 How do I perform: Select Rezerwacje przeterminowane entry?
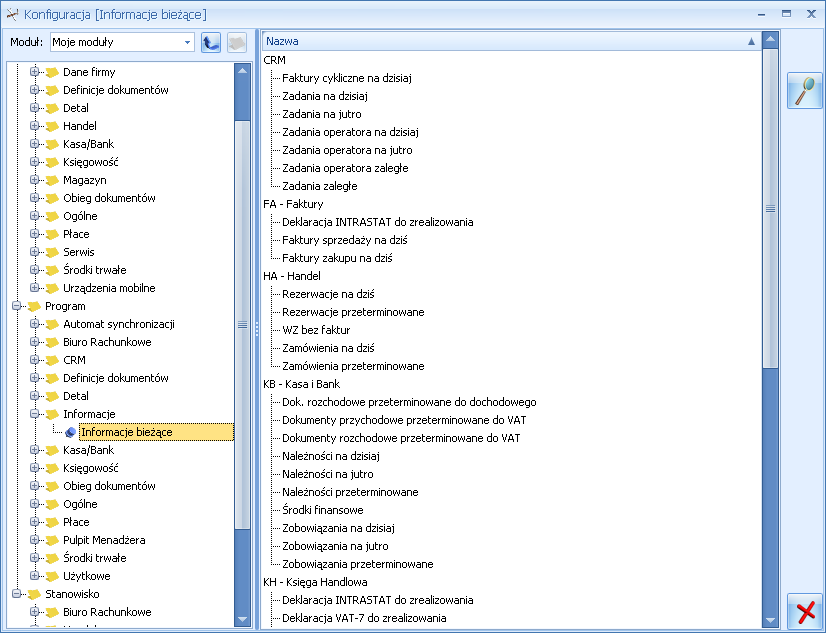click(x=353, y=312)
